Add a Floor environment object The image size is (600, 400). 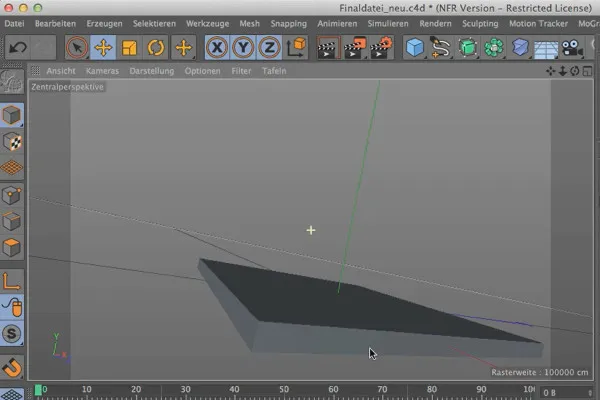546,48
